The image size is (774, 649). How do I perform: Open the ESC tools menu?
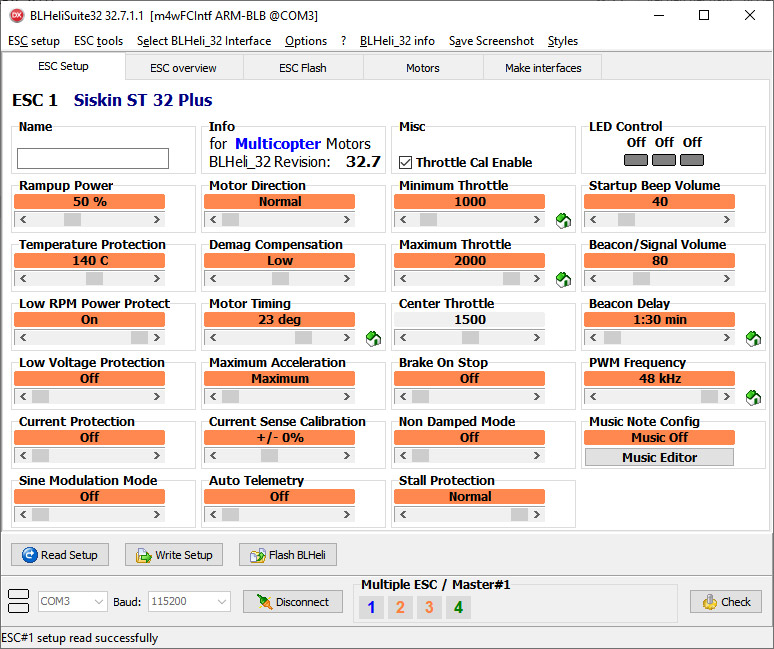(98, 41)
